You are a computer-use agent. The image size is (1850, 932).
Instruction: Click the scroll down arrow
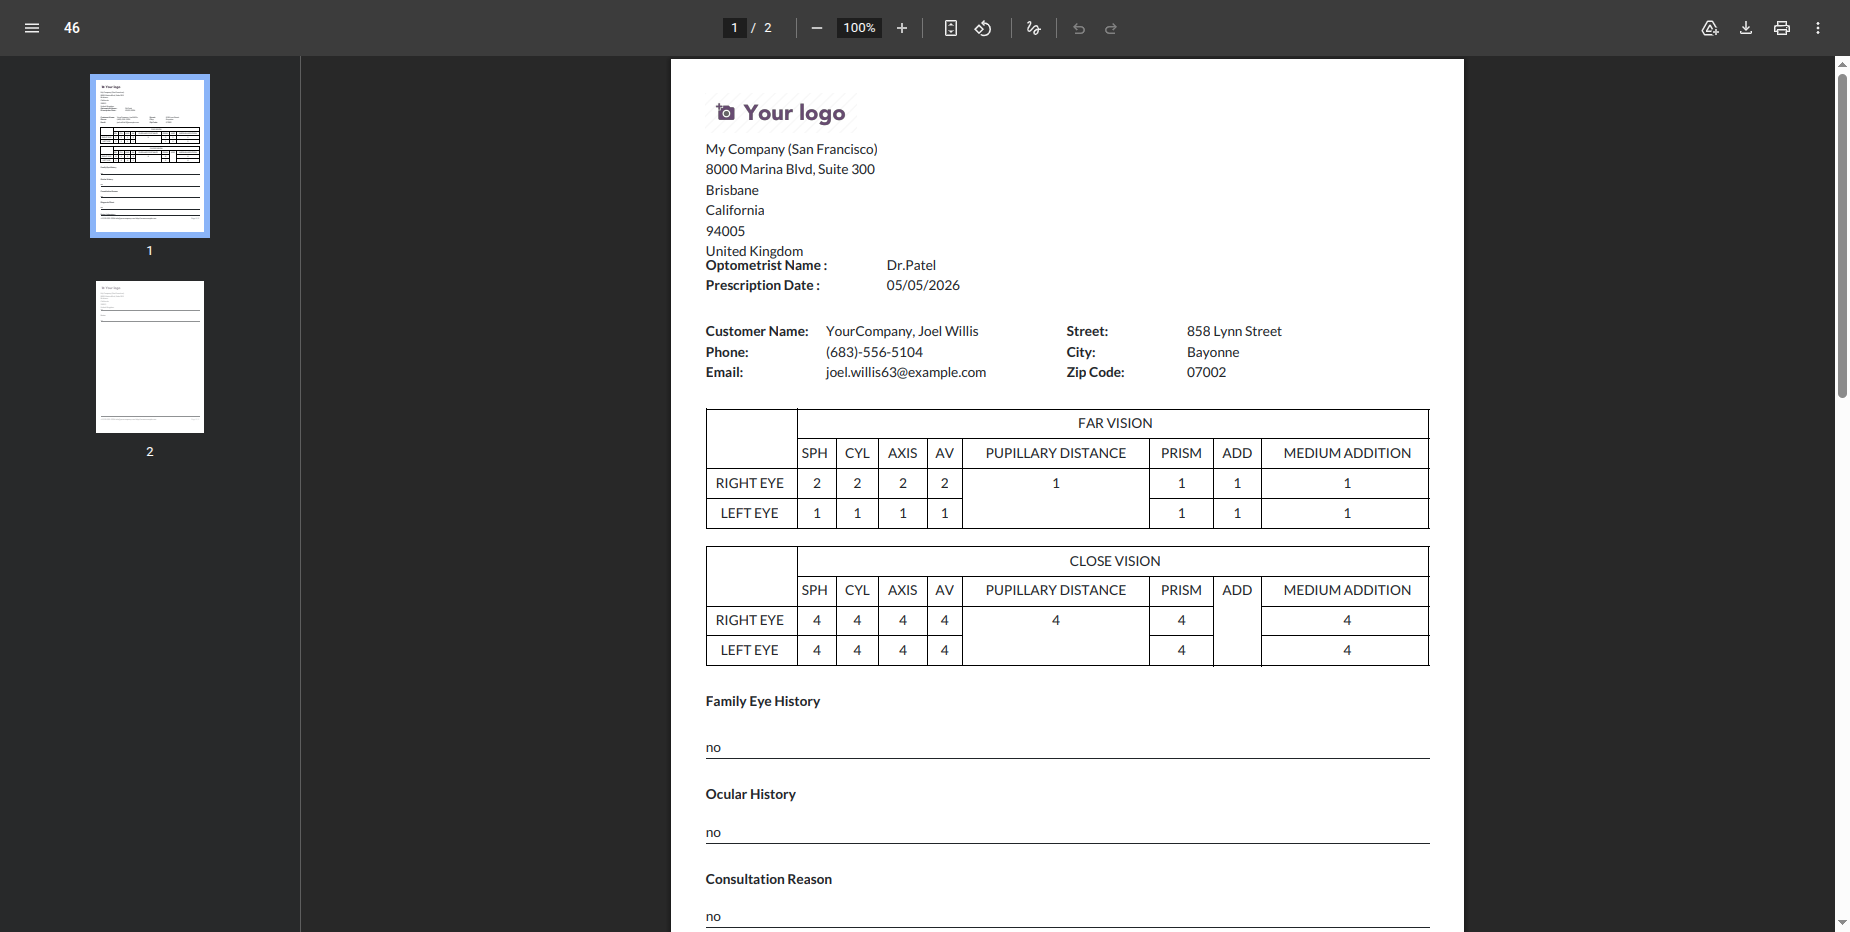coord(1842,922)
